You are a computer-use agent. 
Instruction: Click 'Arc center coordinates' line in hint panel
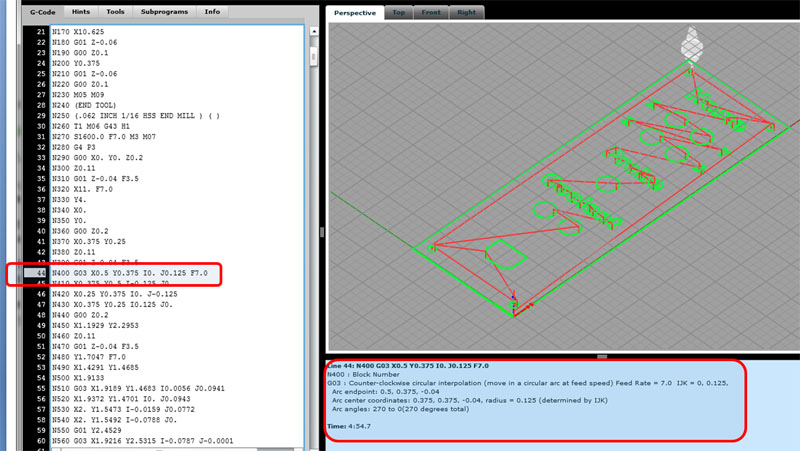point(469,400)
